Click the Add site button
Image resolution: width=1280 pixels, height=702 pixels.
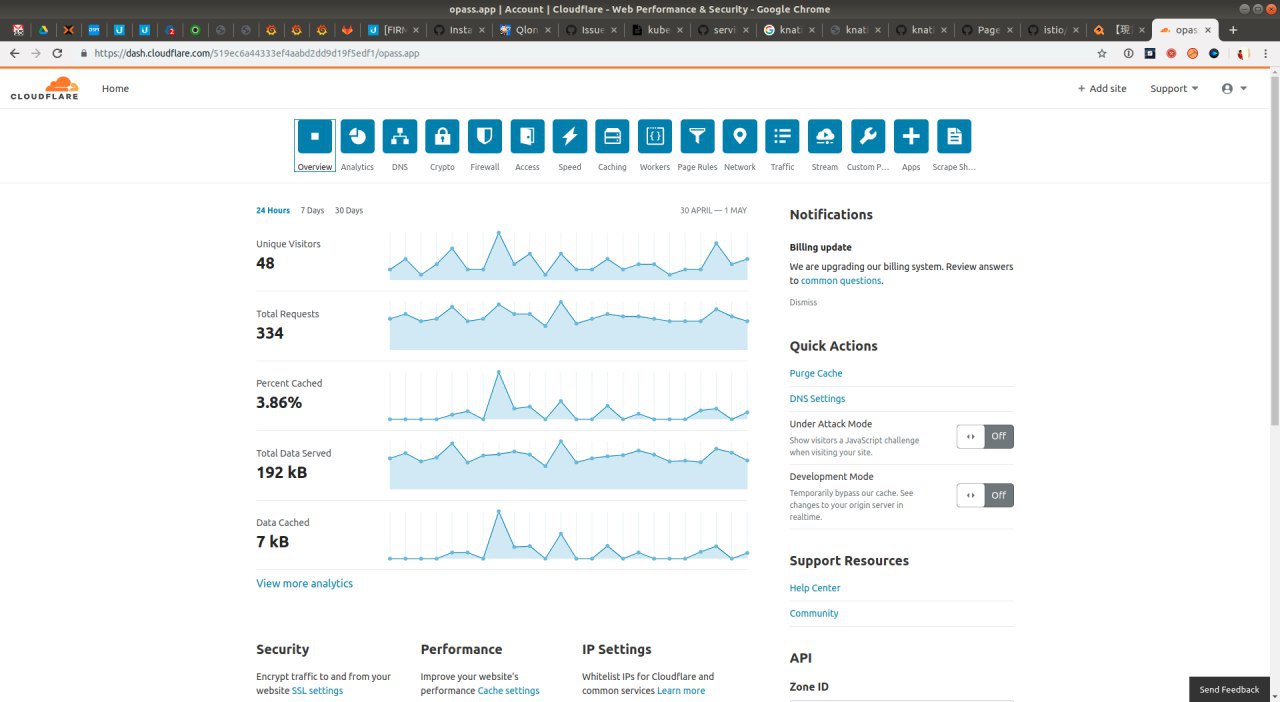(x=1102, y=88)
